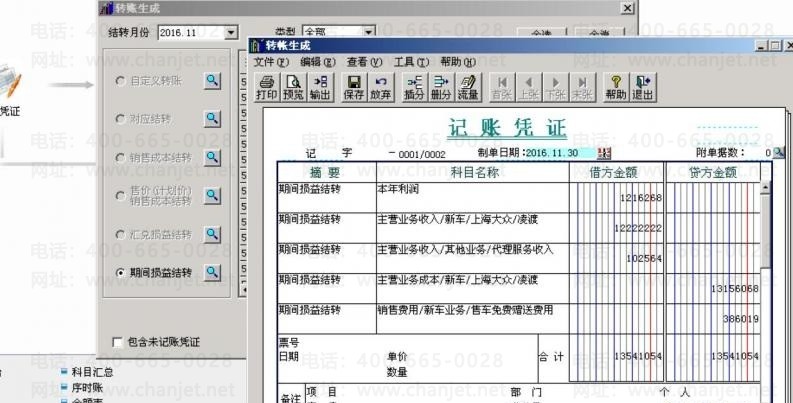Open the 工具 menu

coord(411,62)
